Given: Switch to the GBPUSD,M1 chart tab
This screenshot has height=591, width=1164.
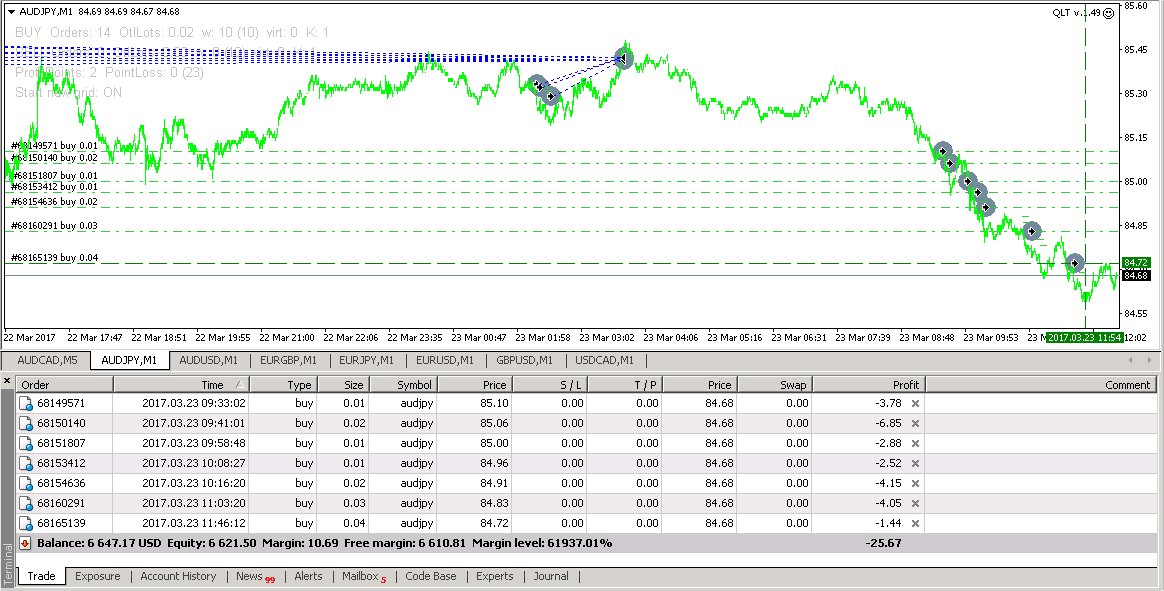Looking at the screenshot, I should 524,360.
